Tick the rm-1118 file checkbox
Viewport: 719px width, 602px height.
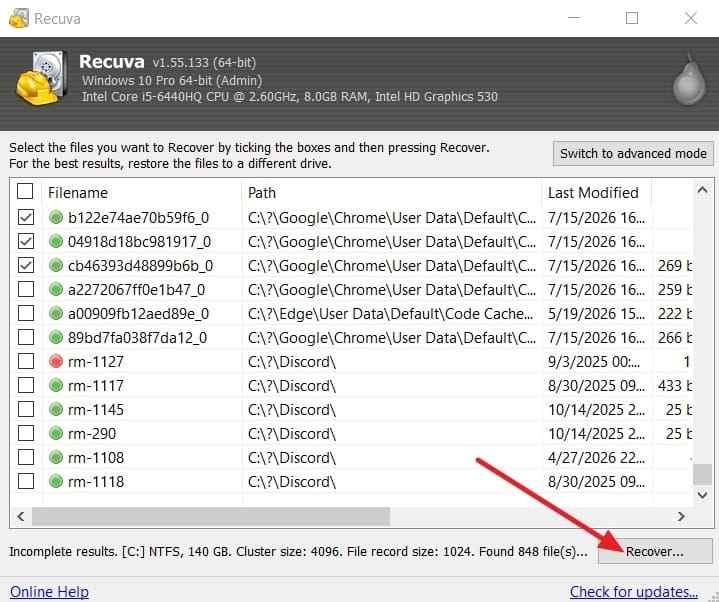click(x=26, y=481)
